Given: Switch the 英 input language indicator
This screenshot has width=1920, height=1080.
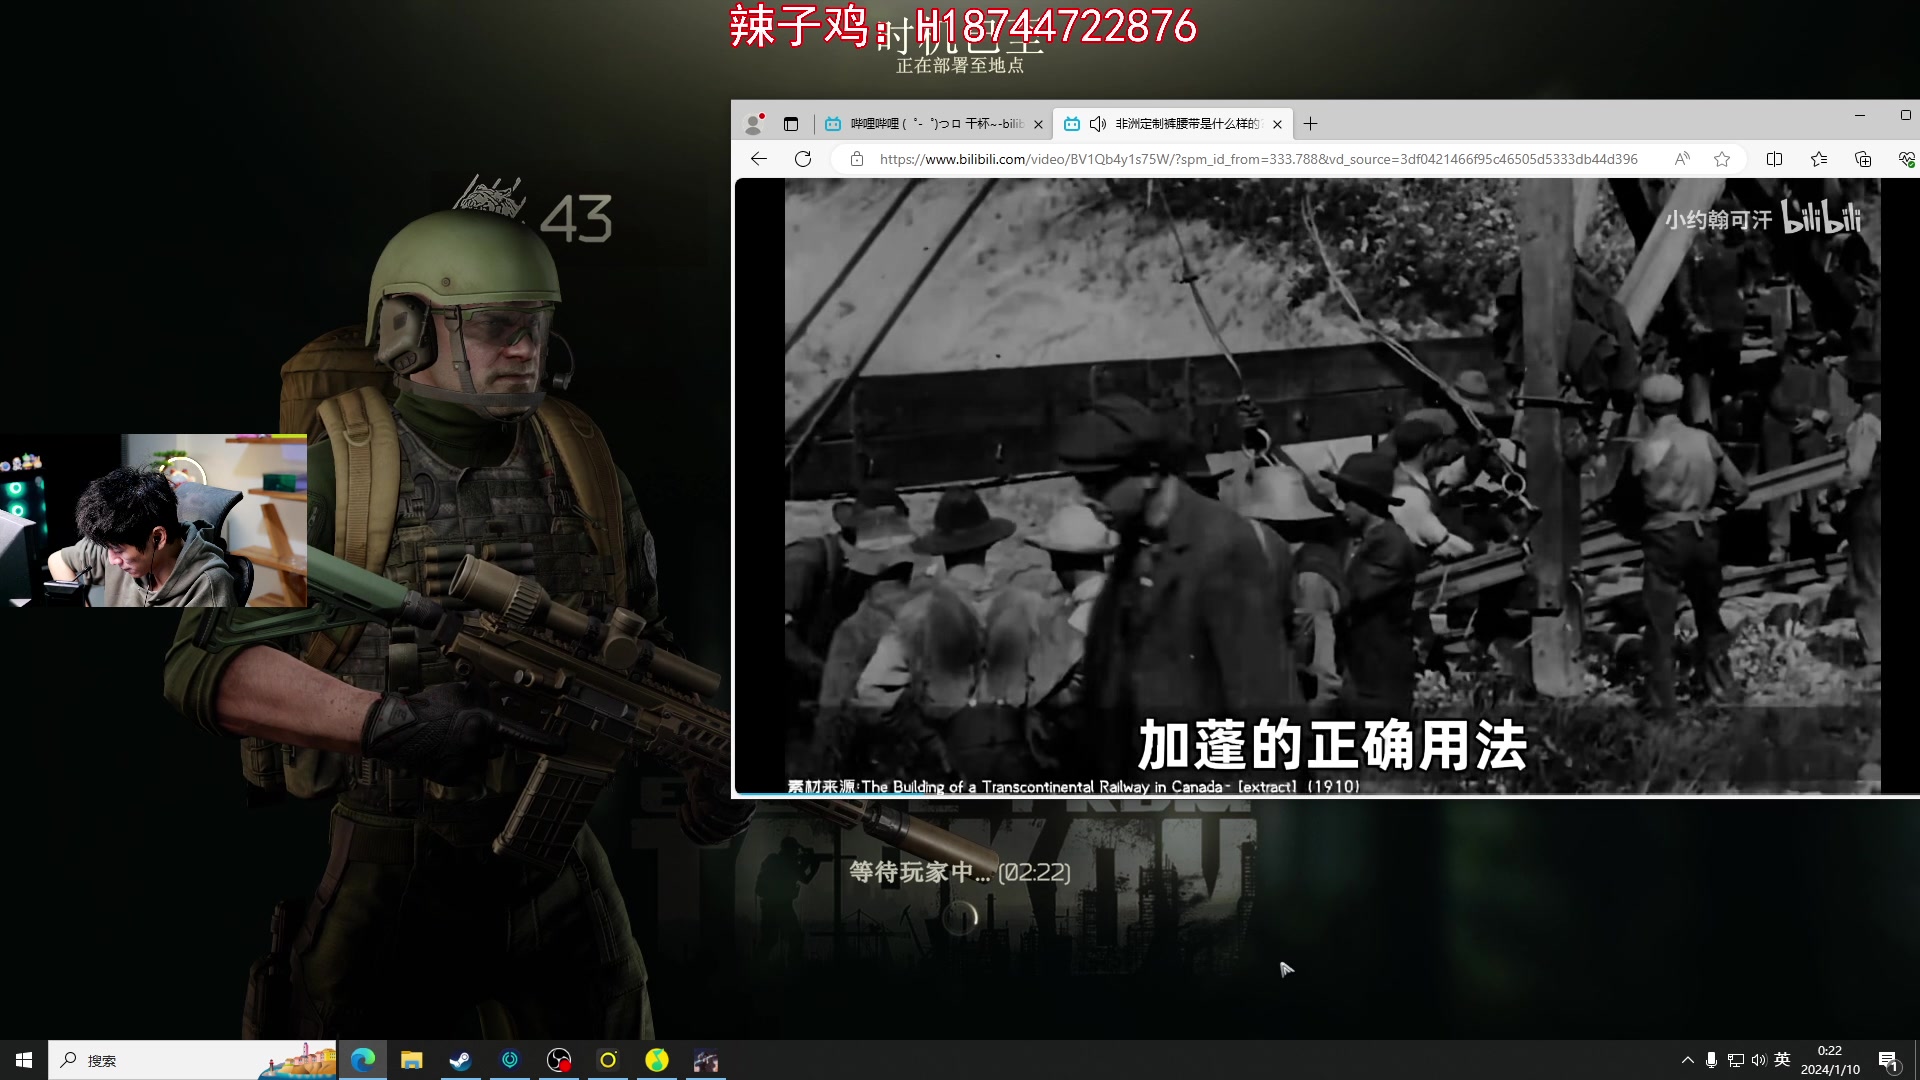Looking at the screenshot, I should coord(1782,1060).
